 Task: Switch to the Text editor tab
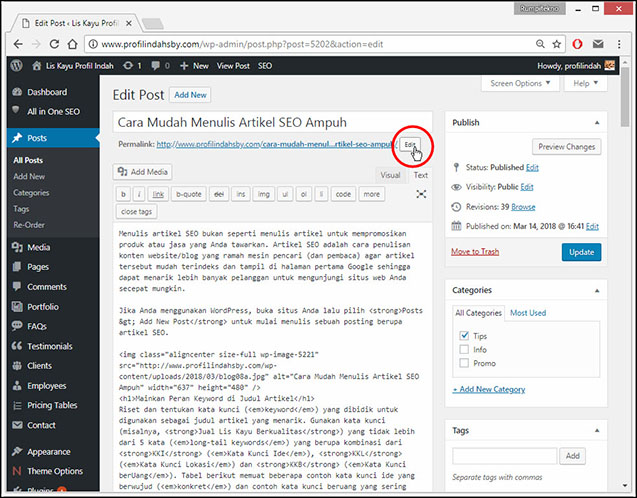click(420, 175)
